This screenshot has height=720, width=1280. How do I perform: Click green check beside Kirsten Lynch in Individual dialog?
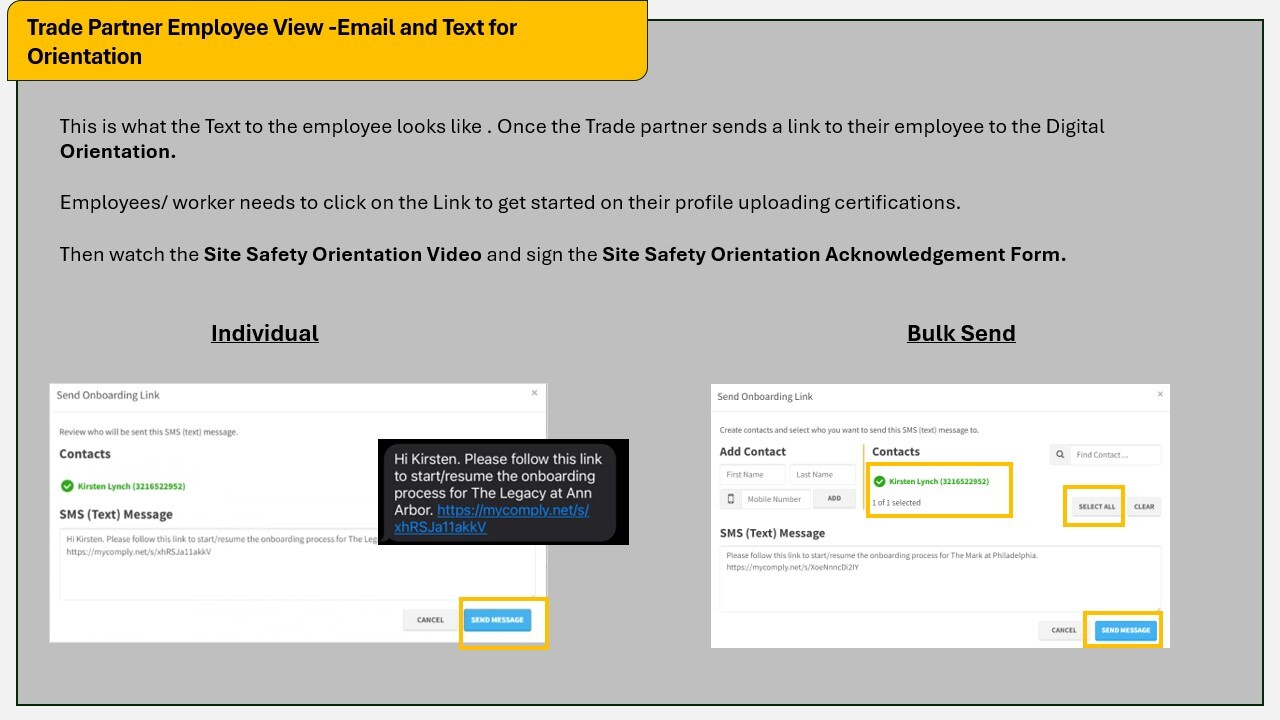(x=67, y=486)
